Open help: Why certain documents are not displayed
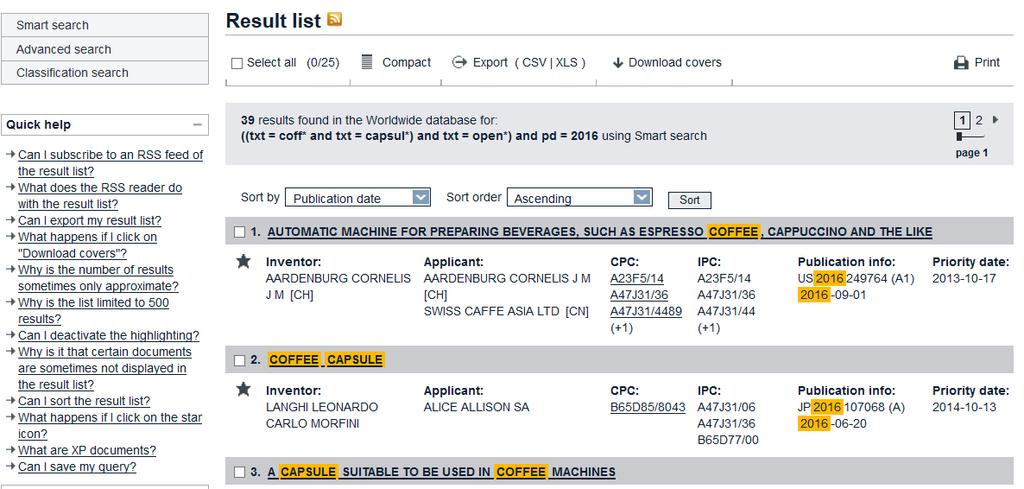1024x489 pixels. (104, 368)
